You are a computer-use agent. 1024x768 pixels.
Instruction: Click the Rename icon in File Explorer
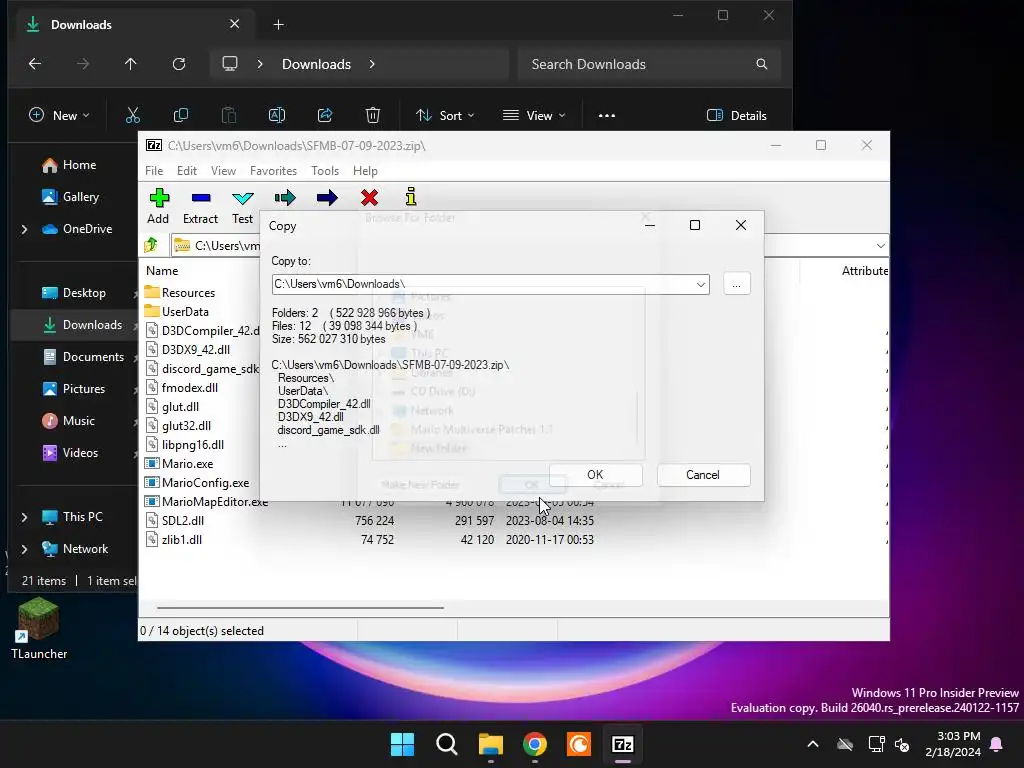click(277, 116)
